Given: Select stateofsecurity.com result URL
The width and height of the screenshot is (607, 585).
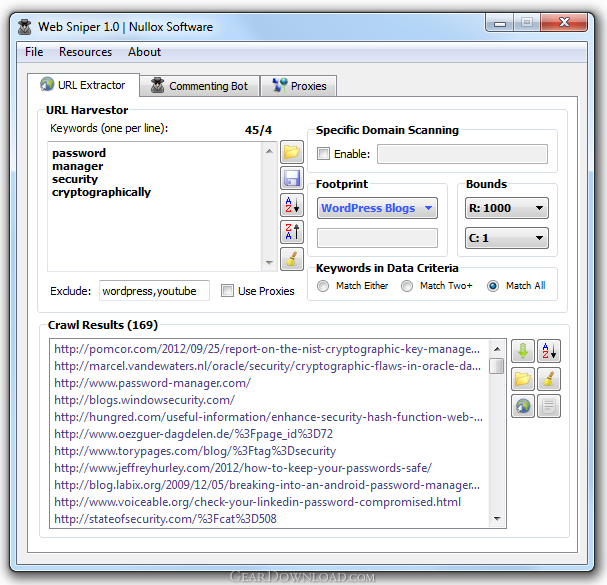Looking at the screenshot, I should pos(165,519).
